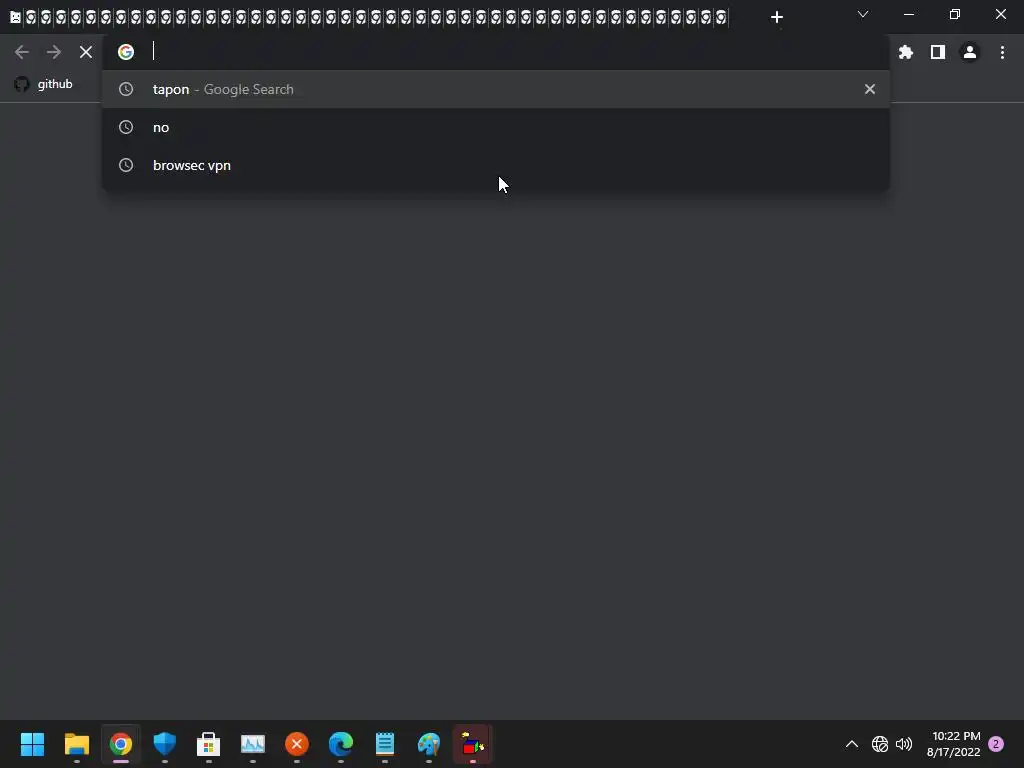Open the Extensions puzzle icon
Screen dimensions: 1024x768
click(906, 52)
